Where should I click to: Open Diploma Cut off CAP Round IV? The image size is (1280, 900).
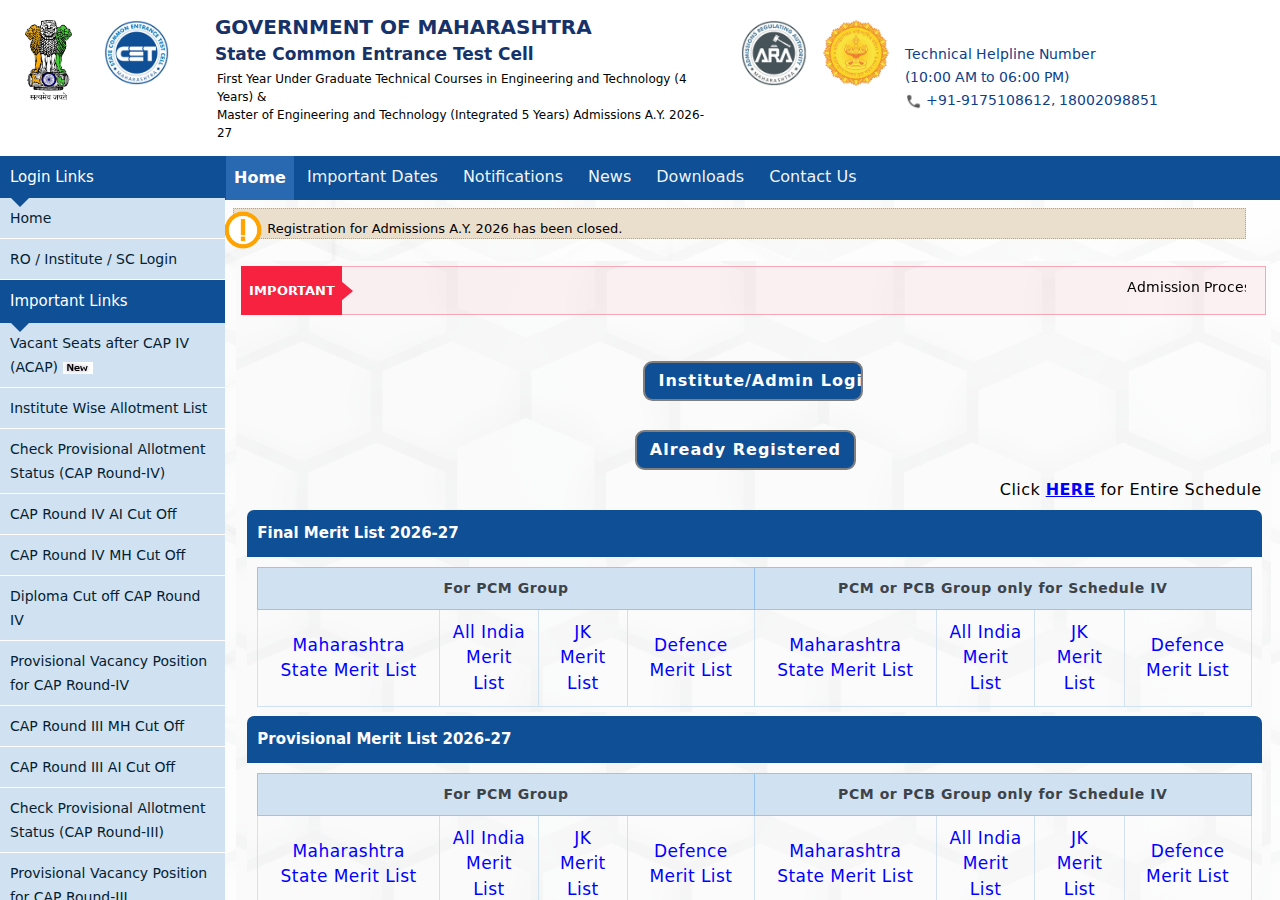click(x=112, y=608)
